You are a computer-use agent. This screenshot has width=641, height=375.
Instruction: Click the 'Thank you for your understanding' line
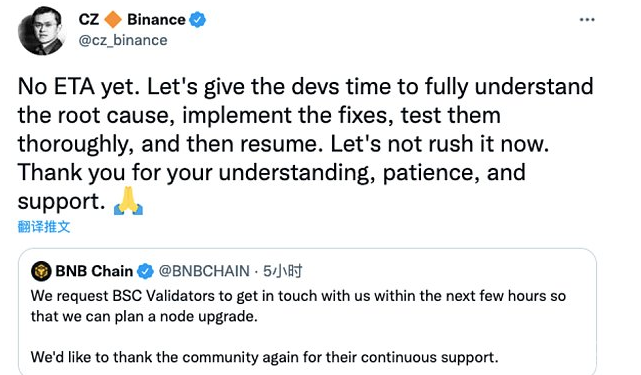click(271, 173)
